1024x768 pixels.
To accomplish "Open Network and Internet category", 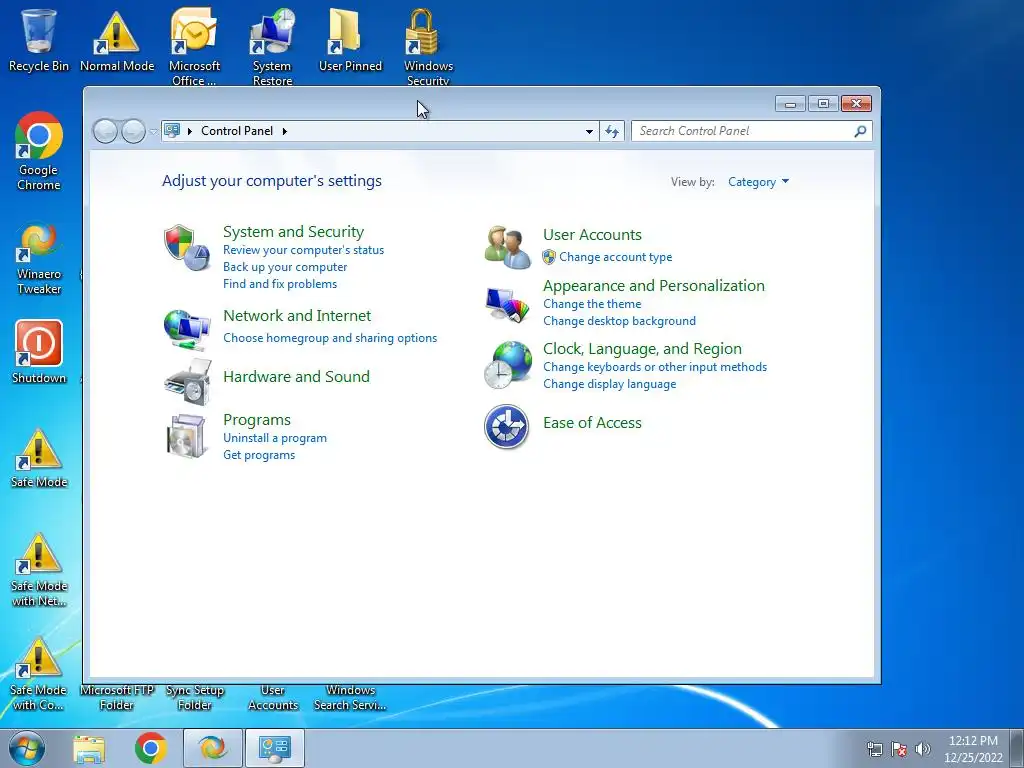I will [x=297, y=316].
